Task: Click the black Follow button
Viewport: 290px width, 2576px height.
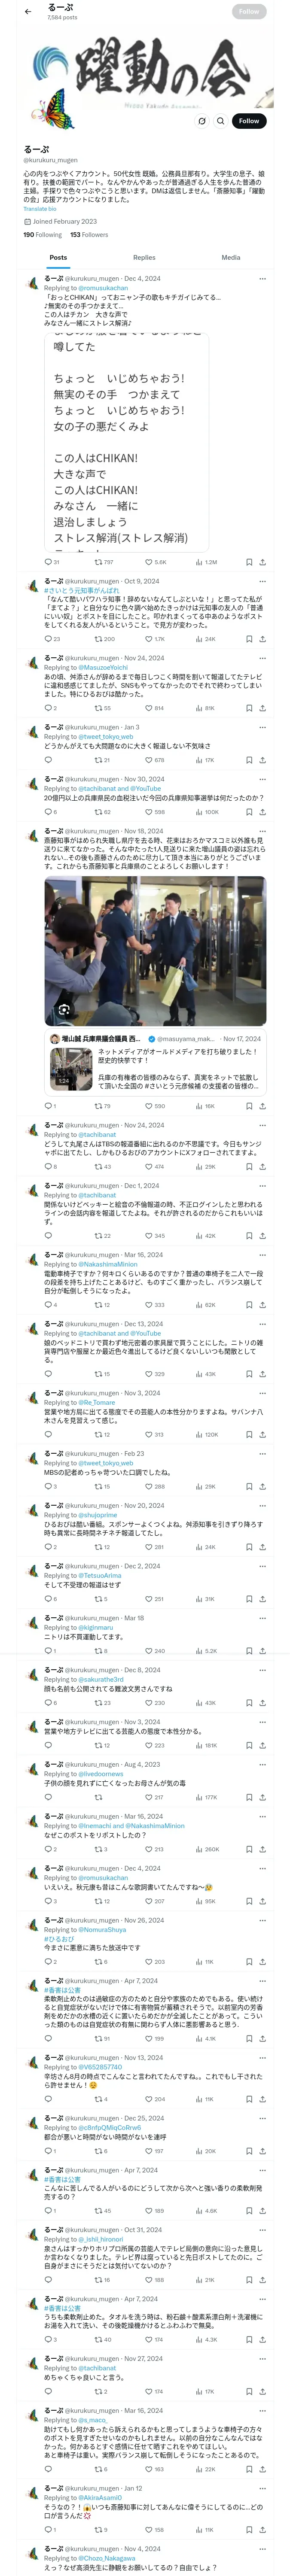Action: (x=248, y=121)
